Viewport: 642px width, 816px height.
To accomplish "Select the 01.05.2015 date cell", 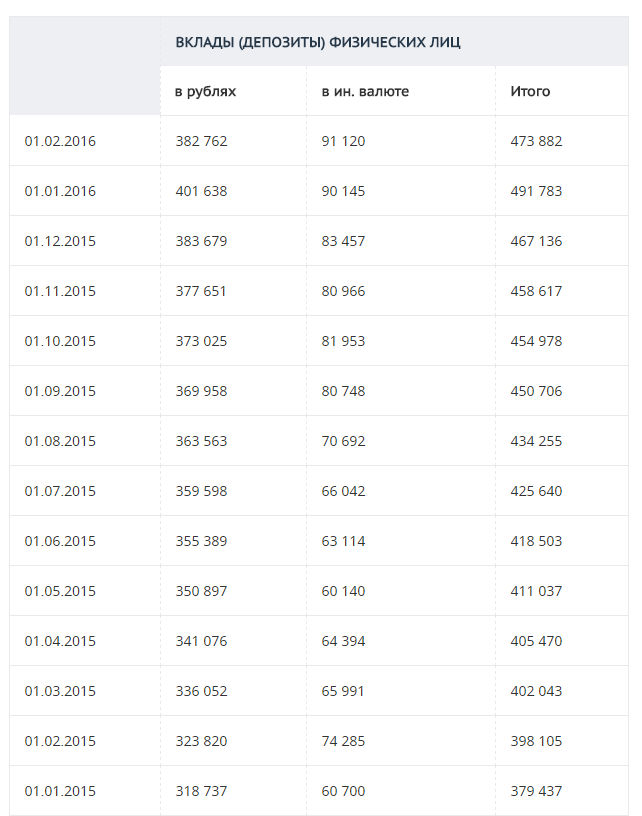I will point(60,591).
